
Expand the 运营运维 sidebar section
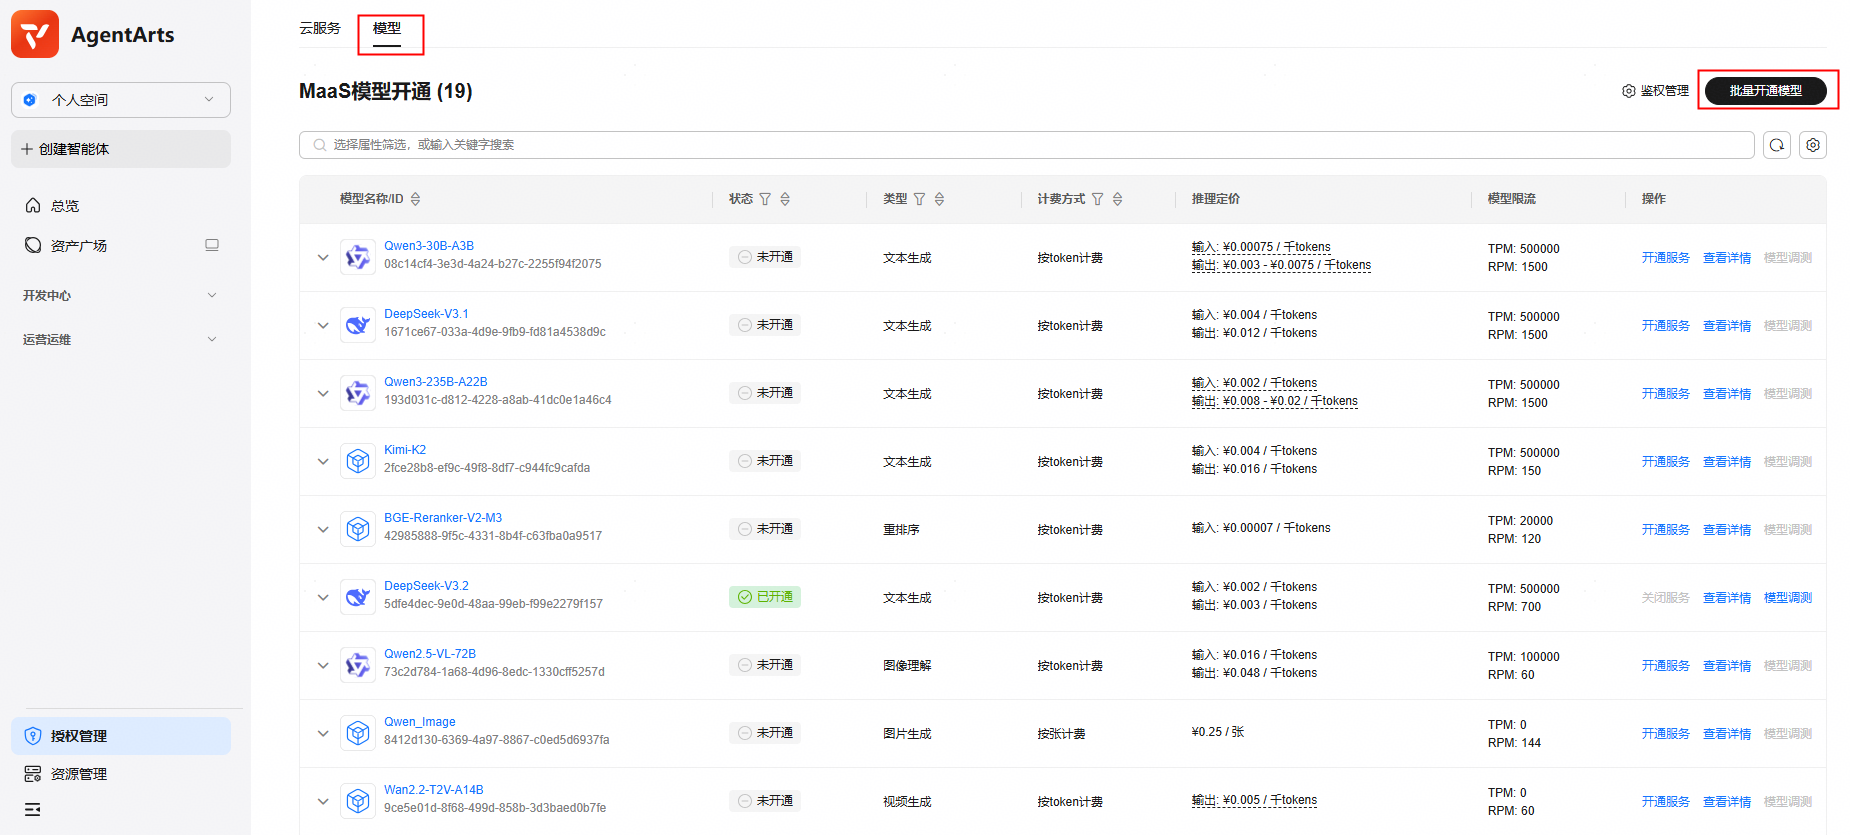[121, 339]
